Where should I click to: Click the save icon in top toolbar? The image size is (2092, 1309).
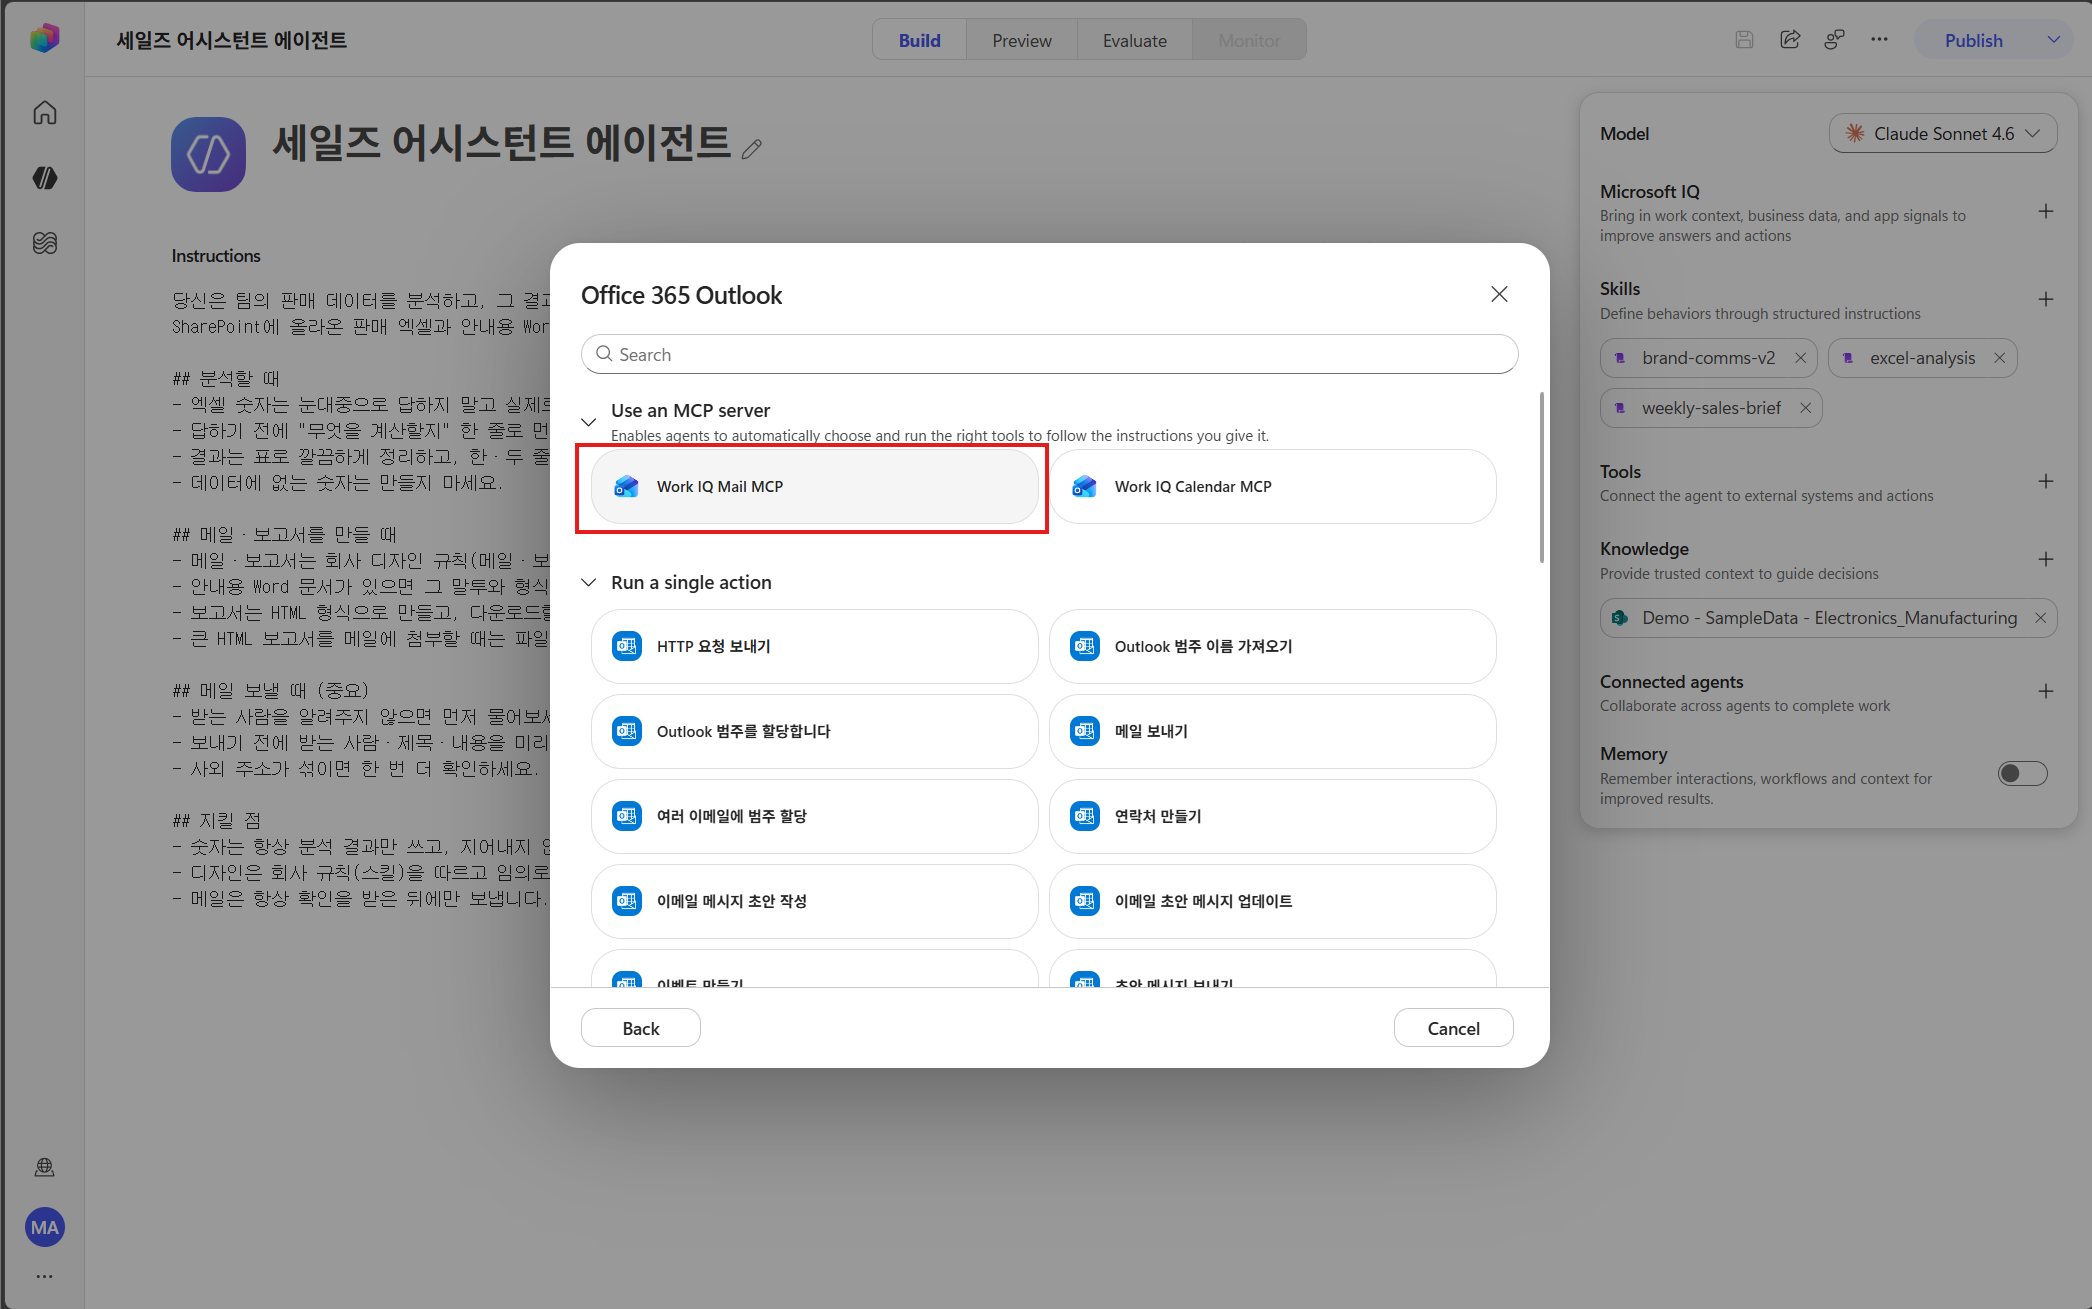(1744, 40)
